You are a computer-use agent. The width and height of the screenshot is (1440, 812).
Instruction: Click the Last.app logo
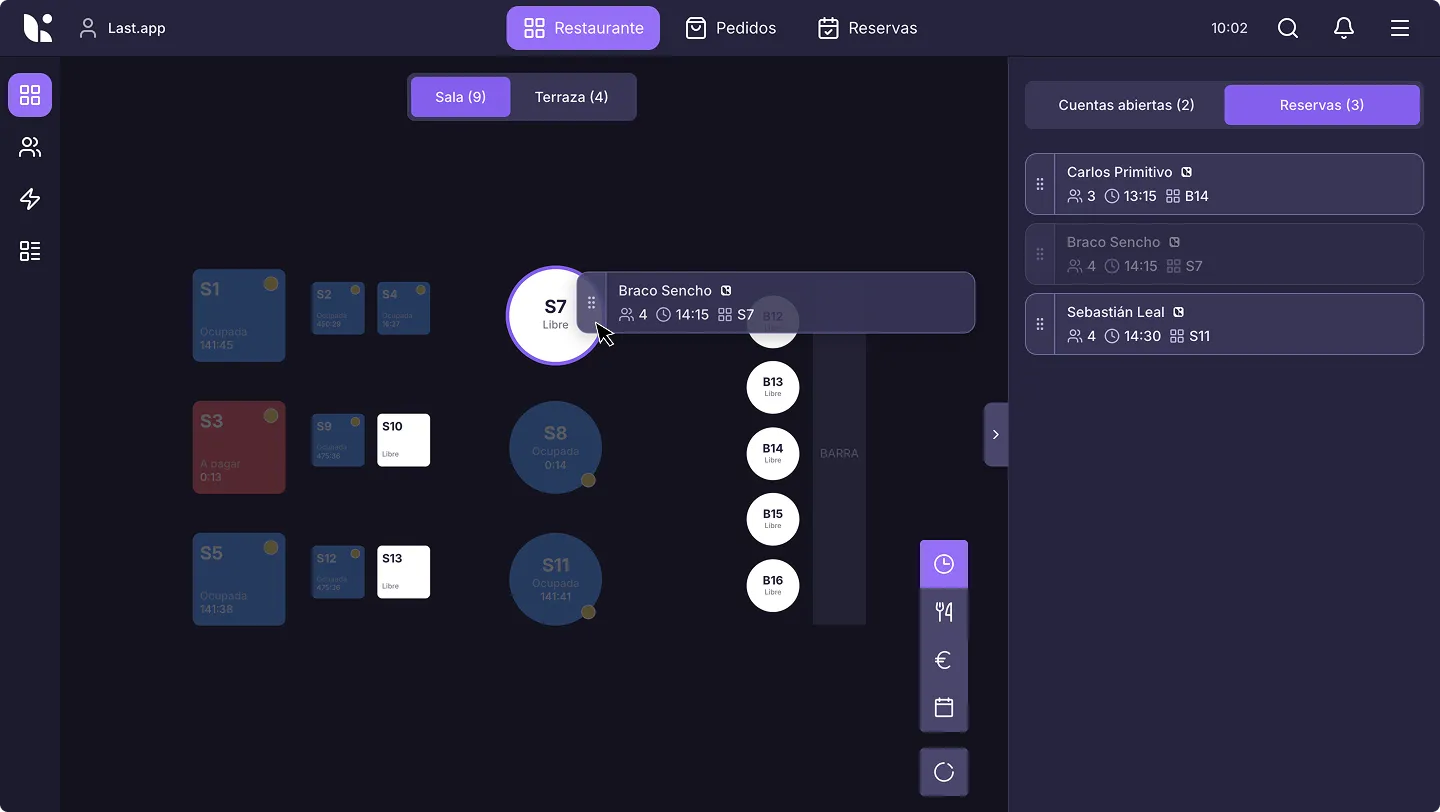tap(38, 28)
